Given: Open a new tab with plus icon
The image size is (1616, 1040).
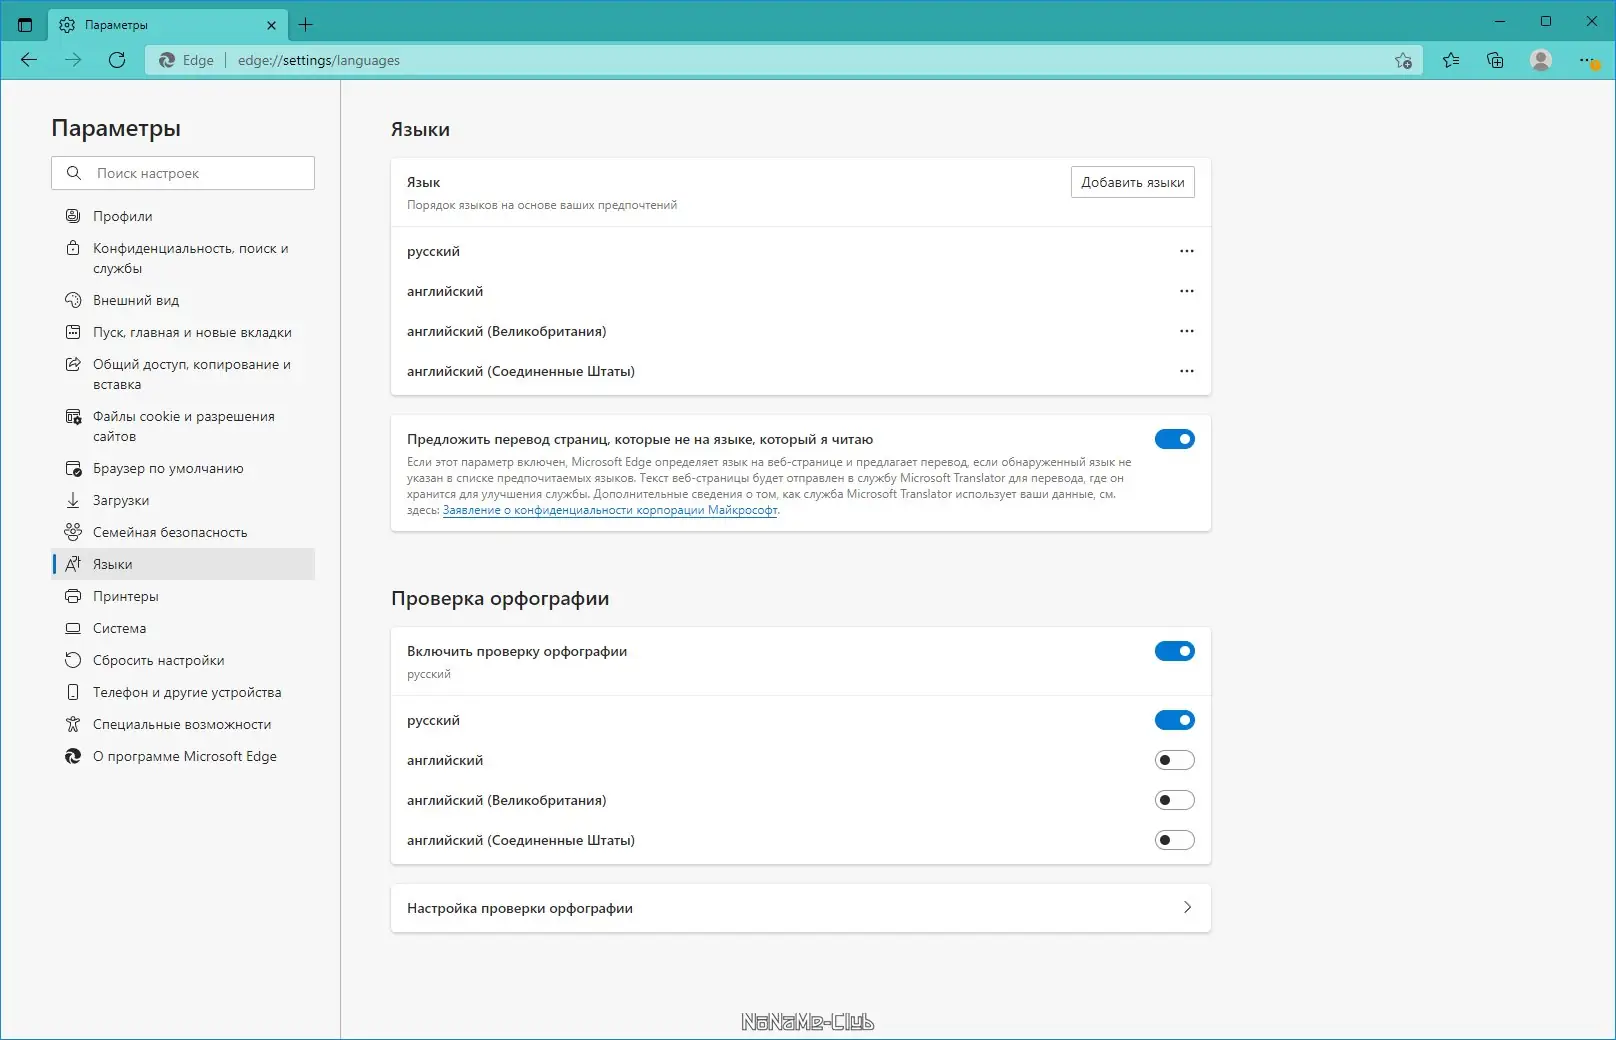Looking at the screenshot, I should 306,25.
